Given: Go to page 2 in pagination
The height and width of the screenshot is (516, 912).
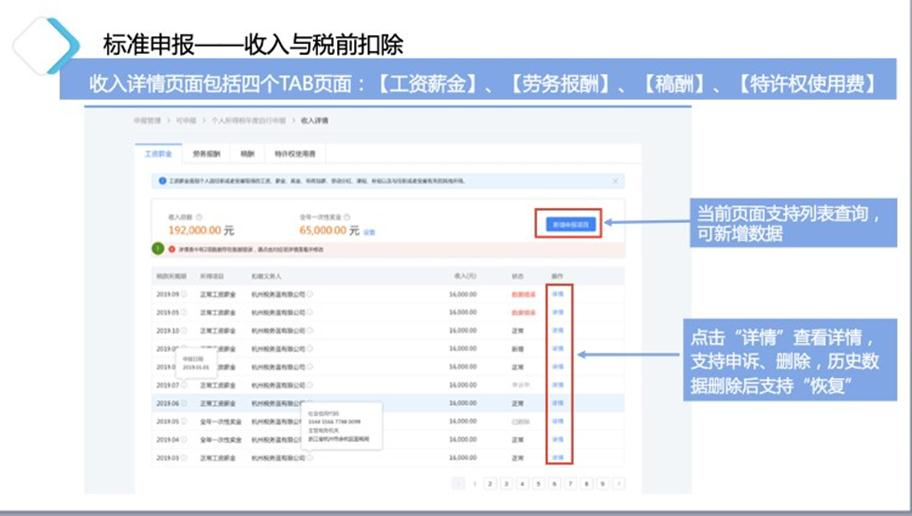Looking at the screenshot, I should 490,484.
